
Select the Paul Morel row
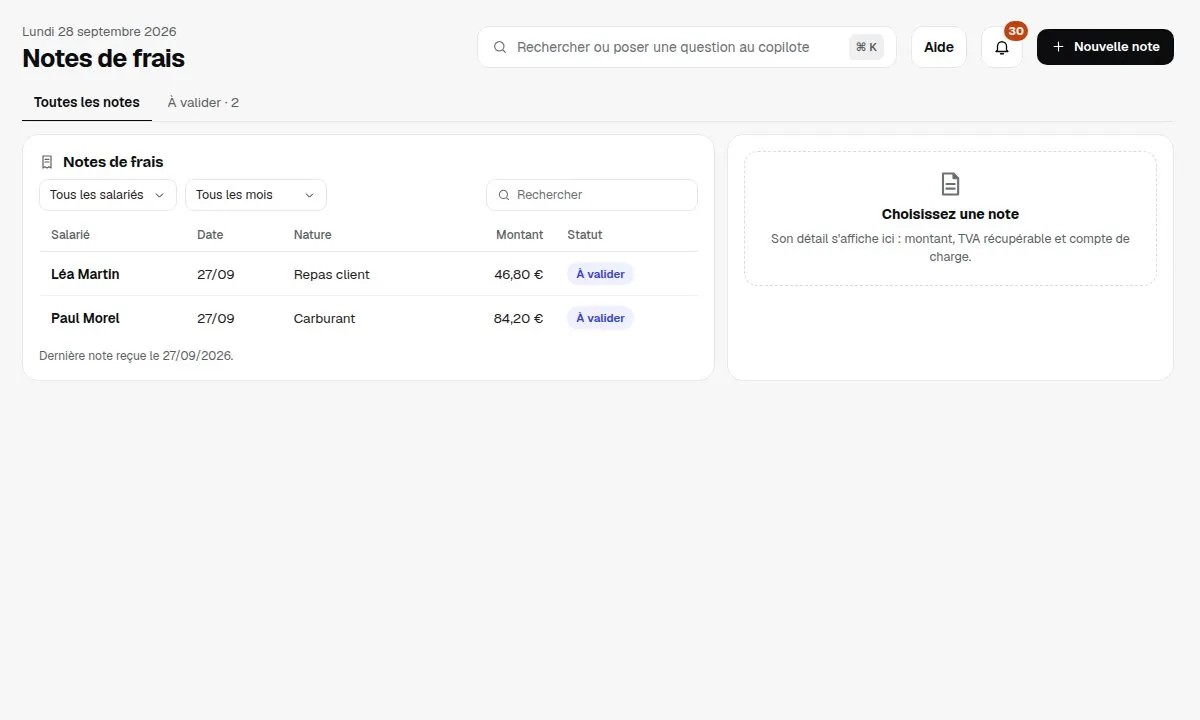pos(369,318)
